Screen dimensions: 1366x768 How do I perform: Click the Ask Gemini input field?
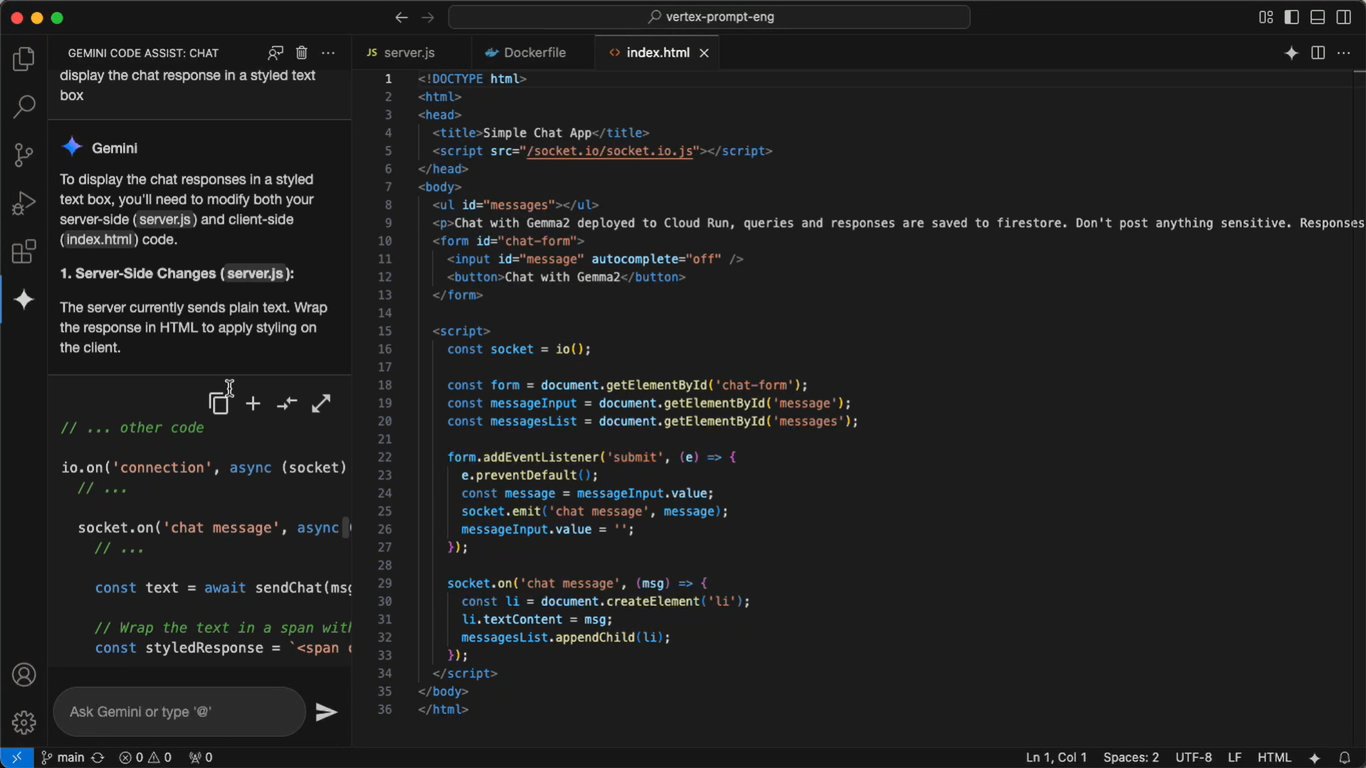click(x=179, y=711)
